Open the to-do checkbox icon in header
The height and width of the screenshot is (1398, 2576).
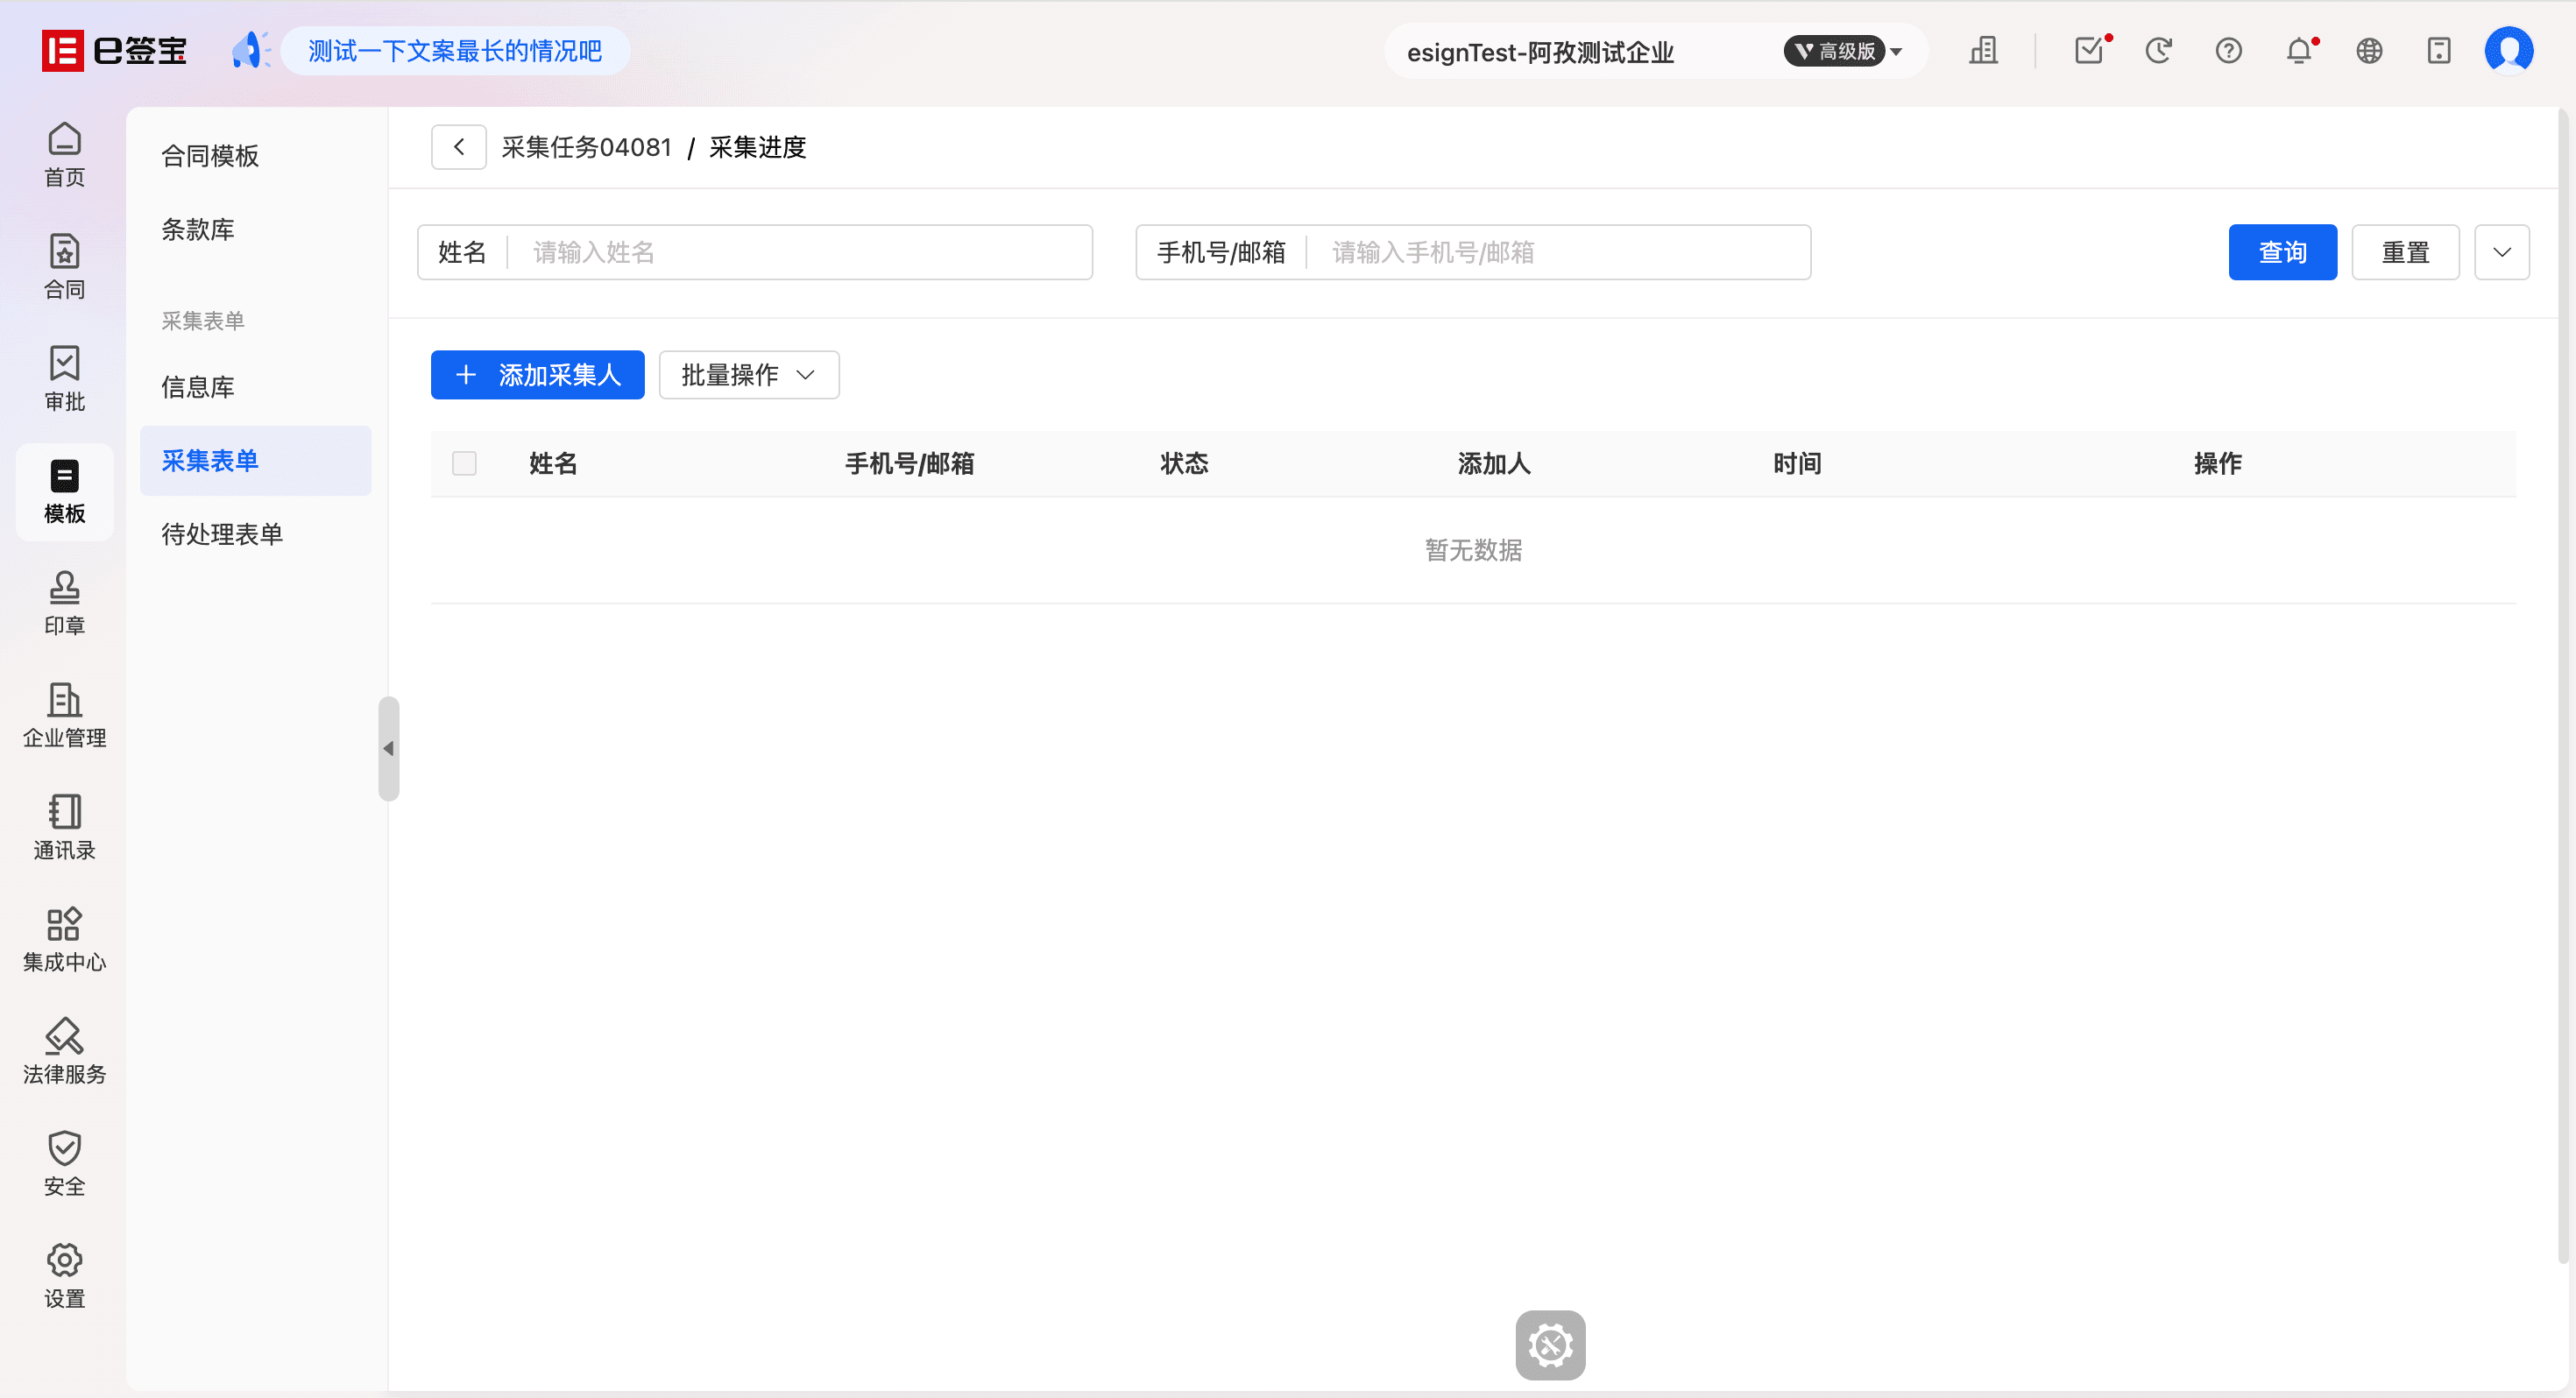[2090, 50]
